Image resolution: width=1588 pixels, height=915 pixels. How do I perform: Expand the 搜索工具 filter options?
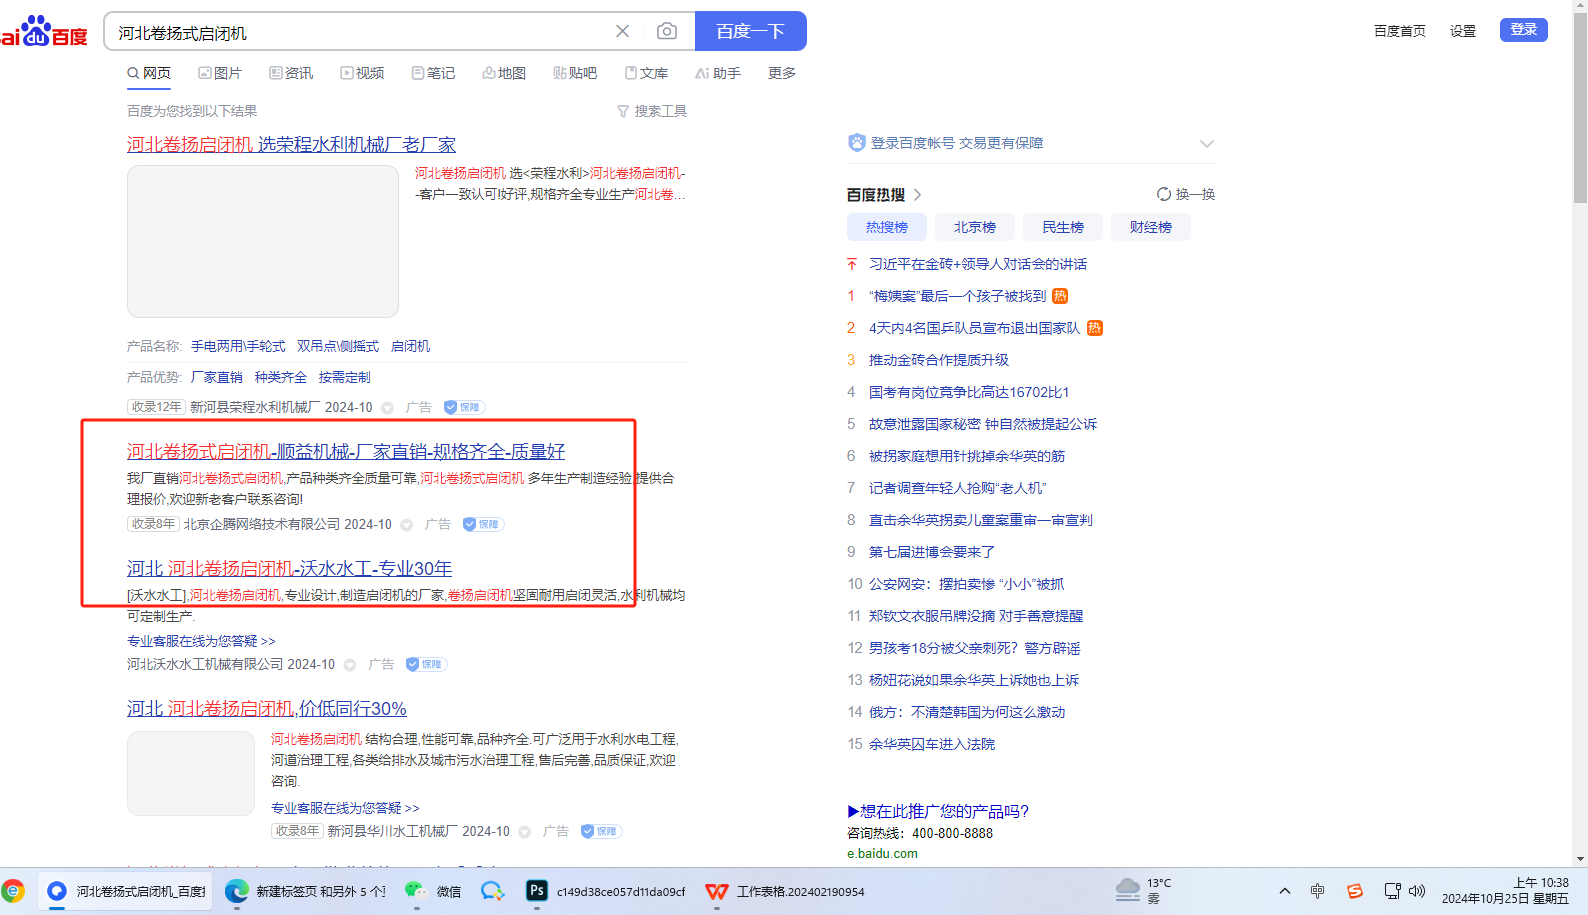(x=652, y=111)
